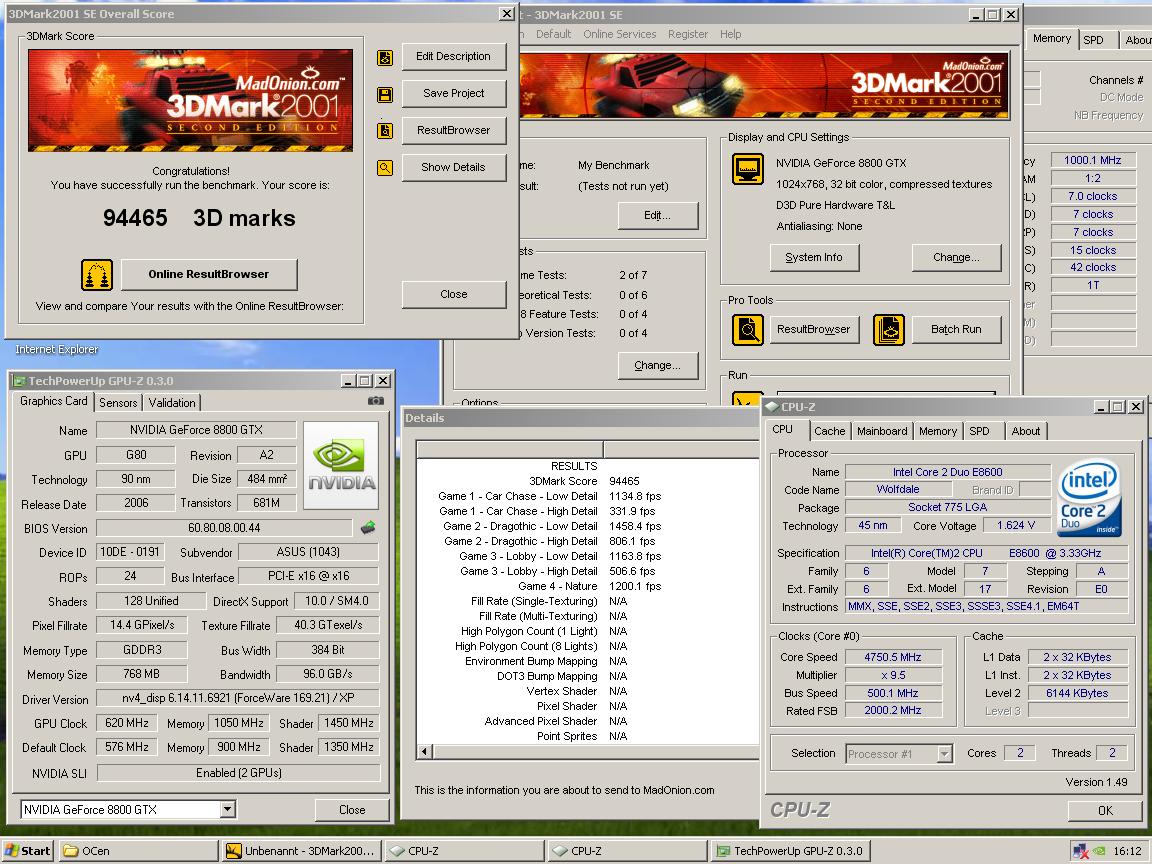Screen dimensions: 1152x864
Task: Click the NVIDIA logo in GPU-Z
Action: click(341, 466)
